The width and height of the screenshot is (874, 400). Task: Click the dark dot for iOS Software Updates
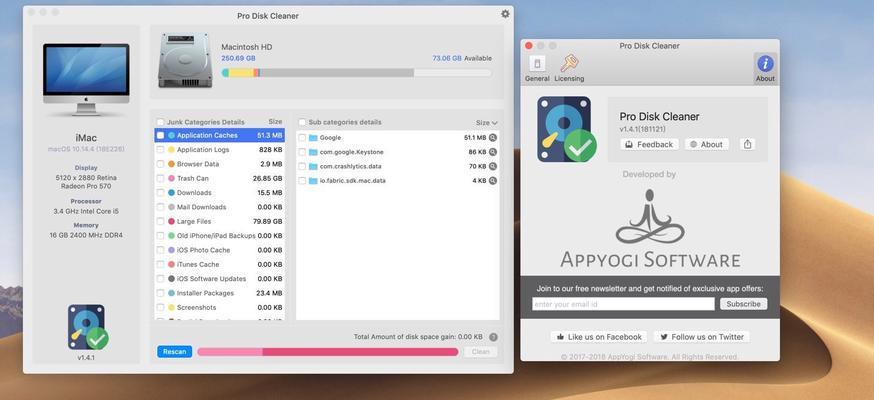172,279
